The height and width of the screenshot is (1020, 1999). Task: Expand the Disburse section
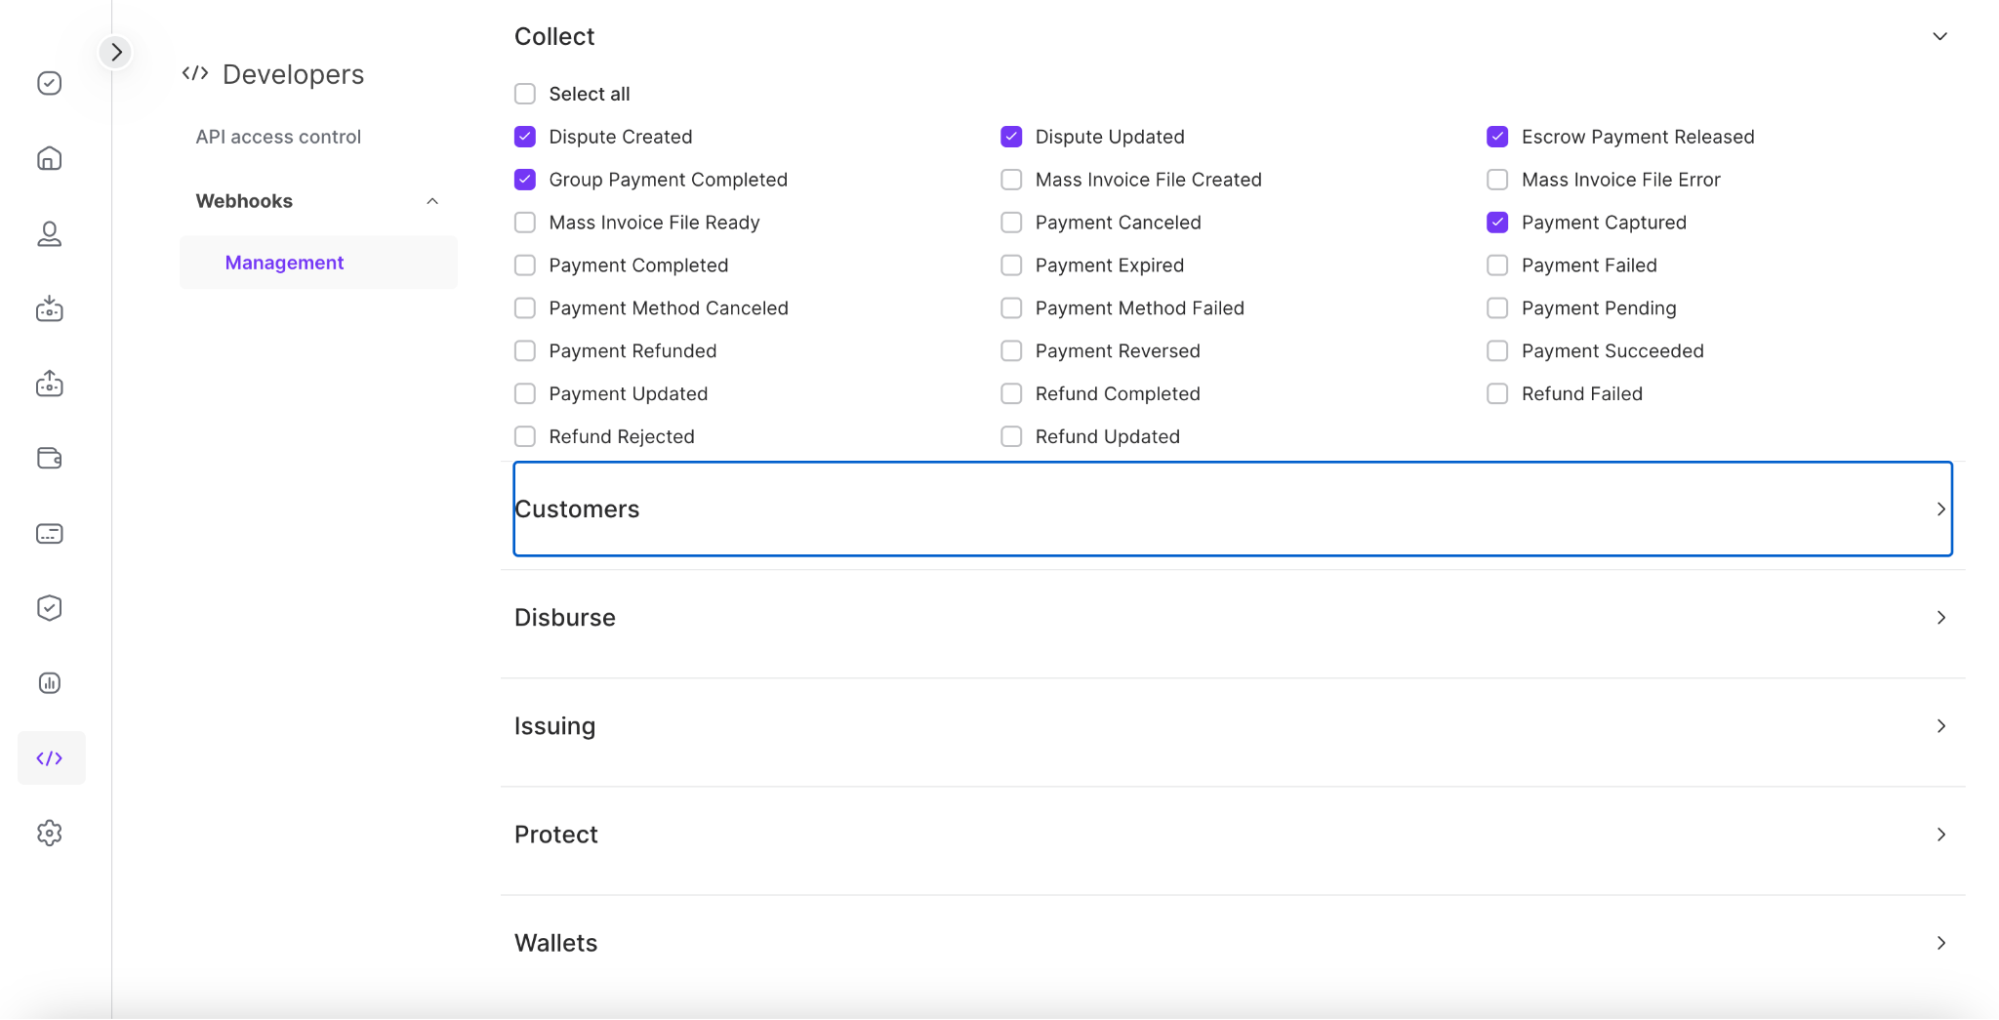(x=1941, y=617)
